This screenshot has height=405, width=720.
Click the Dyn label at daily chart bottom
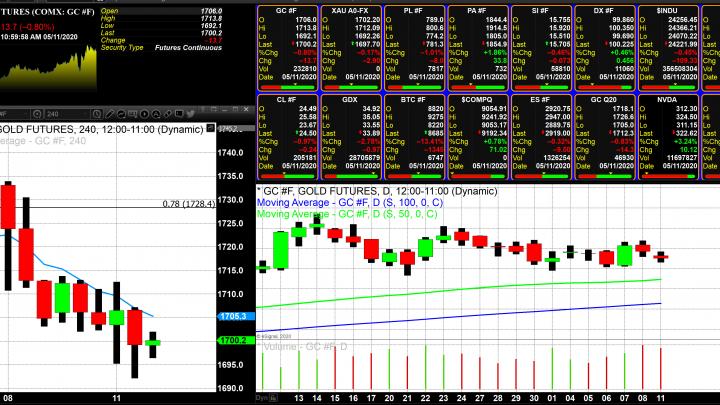[x=262, y=398]
